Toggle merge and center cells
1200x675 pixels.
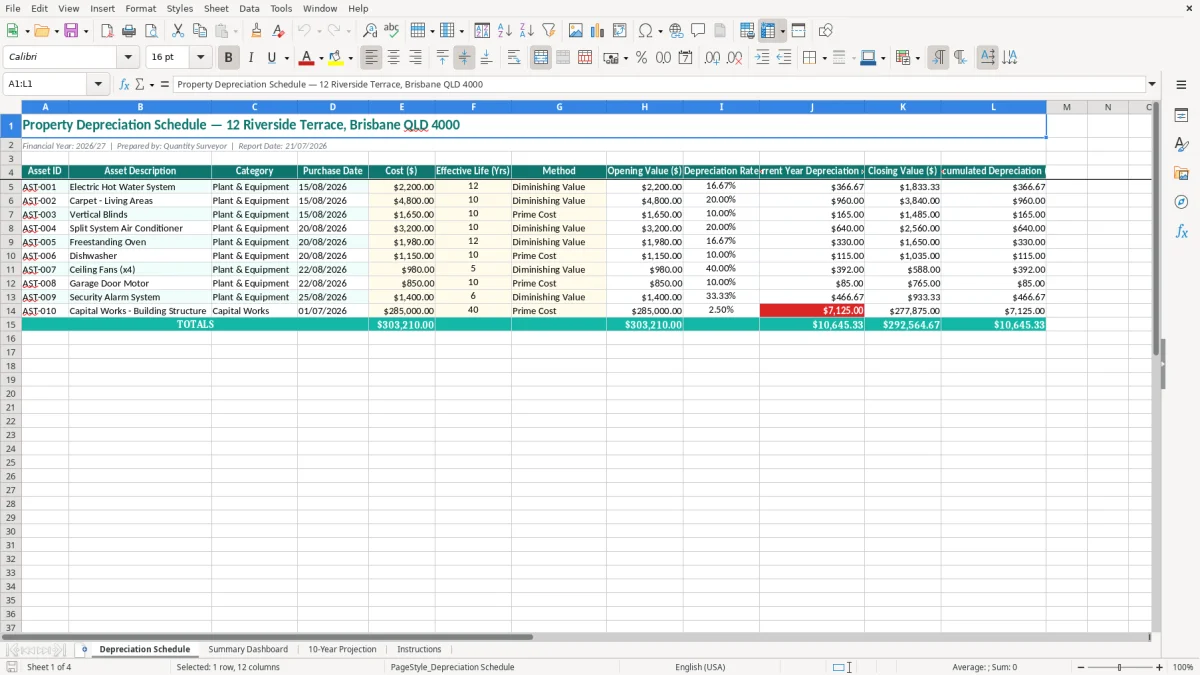(x=541, y=58)
